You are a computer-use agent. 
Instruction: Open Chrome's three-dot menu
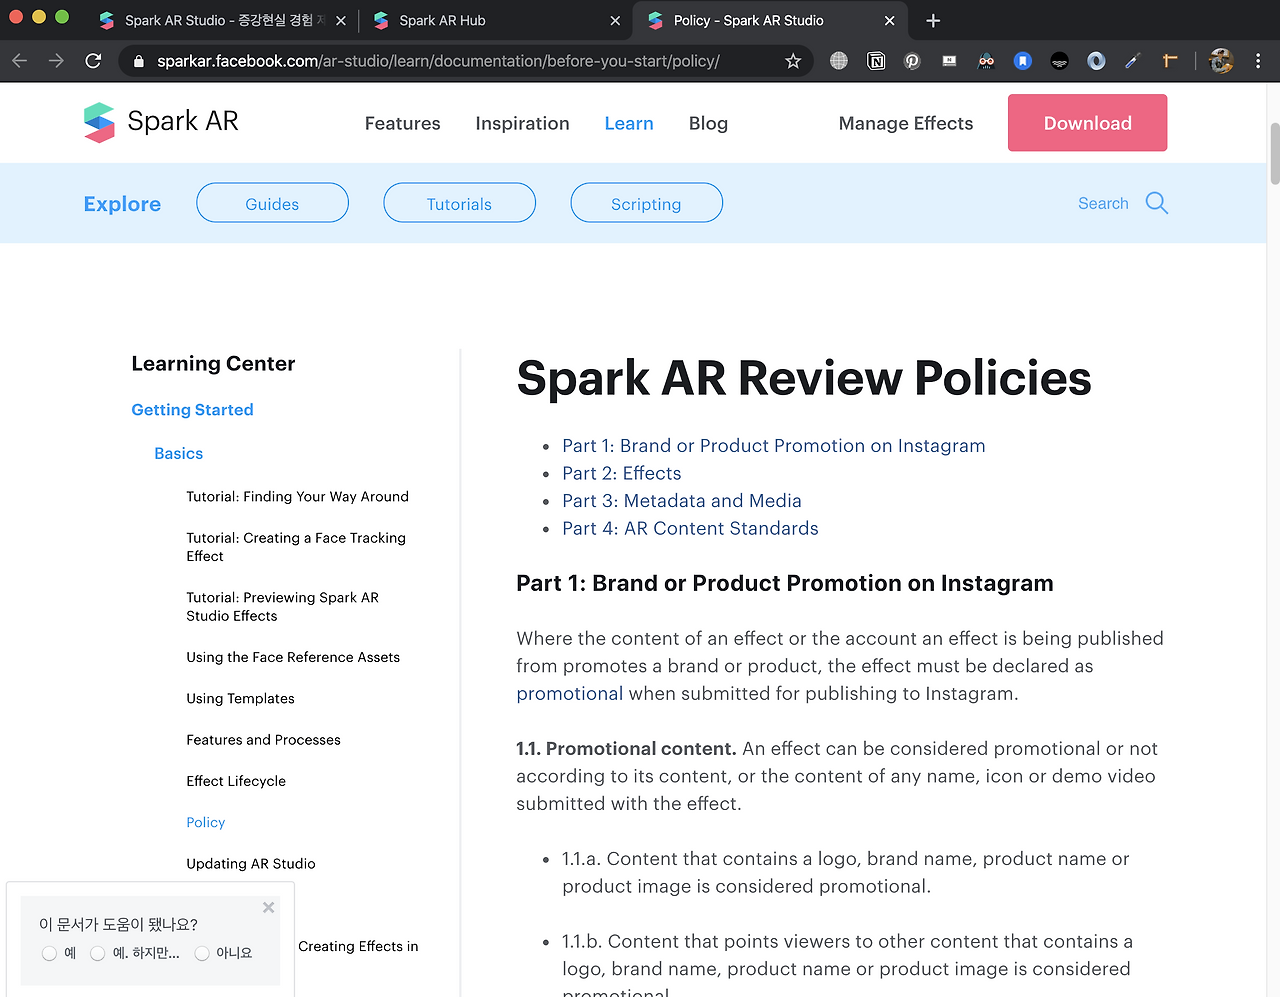(x=1258, y=61)
